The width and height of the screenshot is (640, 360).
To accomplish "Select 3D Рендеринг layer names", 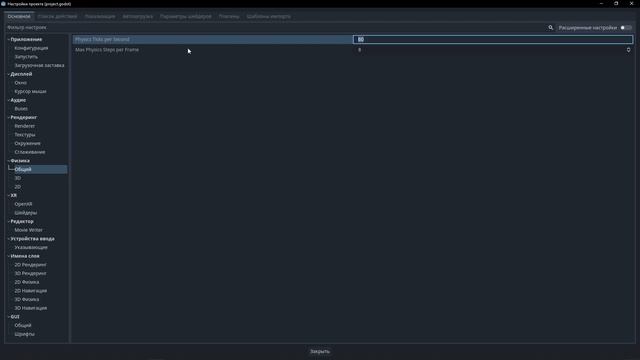I will [30, 273].
